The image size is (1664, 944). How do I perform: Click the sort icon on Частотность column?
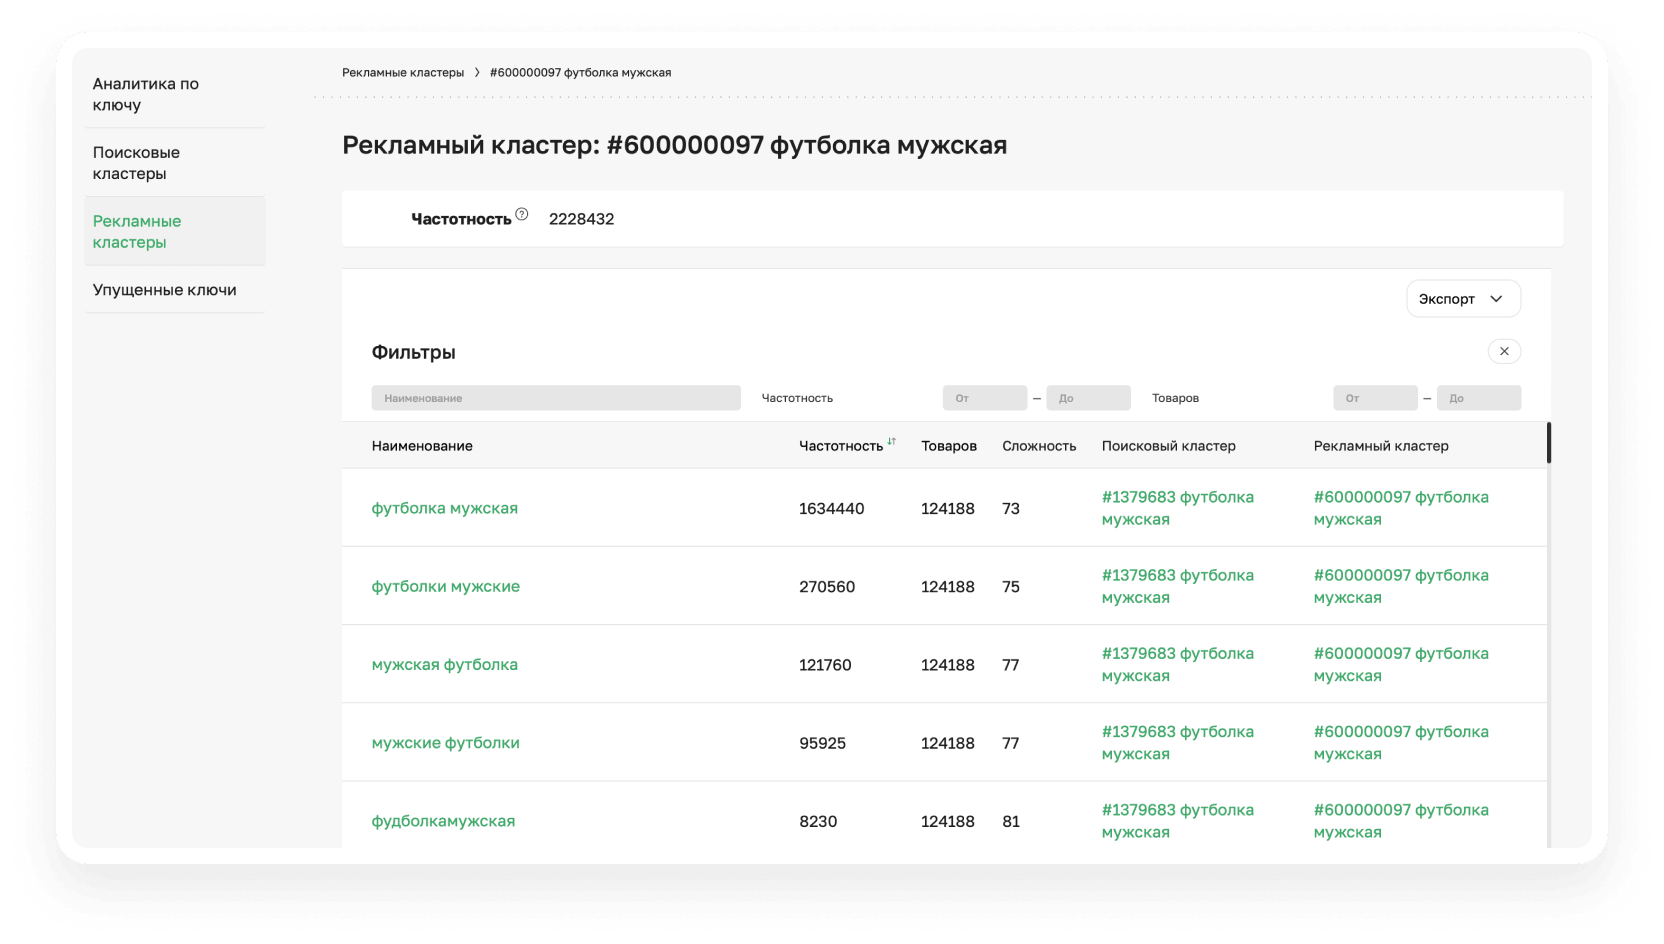(891, 442)
